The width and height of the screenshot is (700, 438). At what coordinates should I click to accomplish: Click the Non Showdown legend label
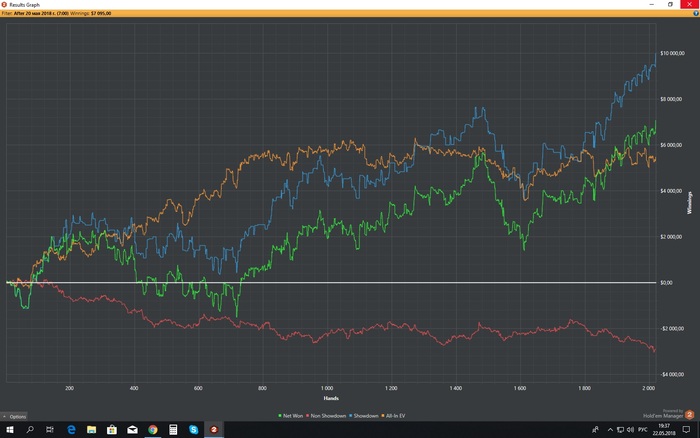coord(328,416)
